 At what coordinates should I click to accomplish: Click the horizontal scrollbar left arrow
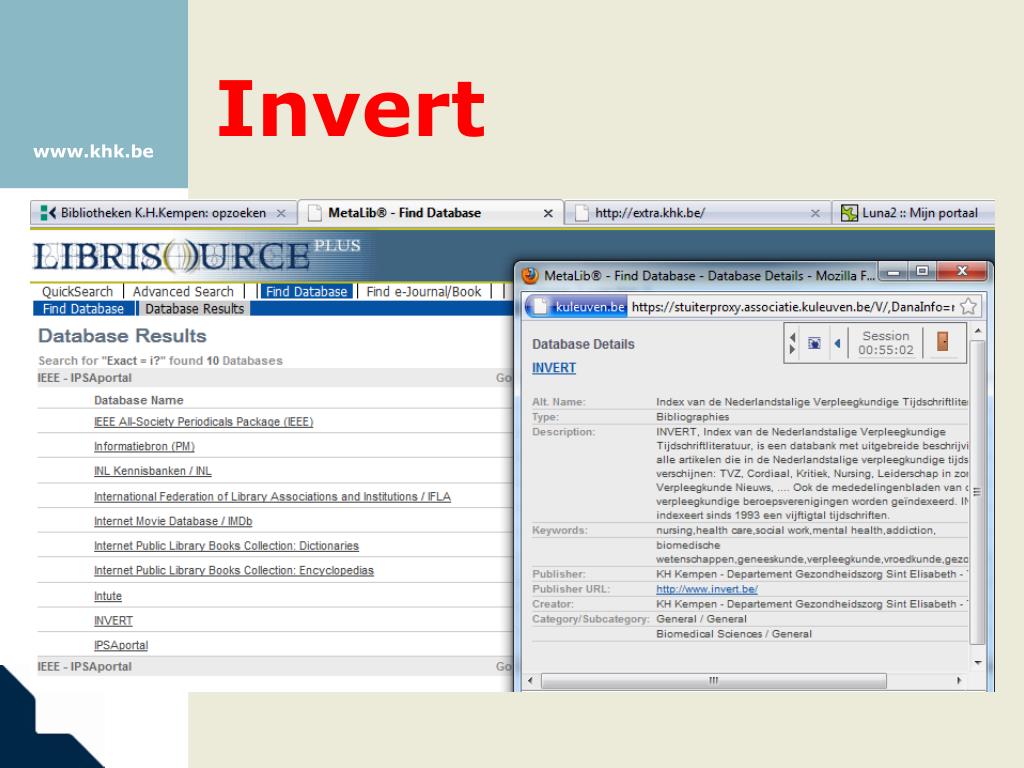click(x=530, y=680)
